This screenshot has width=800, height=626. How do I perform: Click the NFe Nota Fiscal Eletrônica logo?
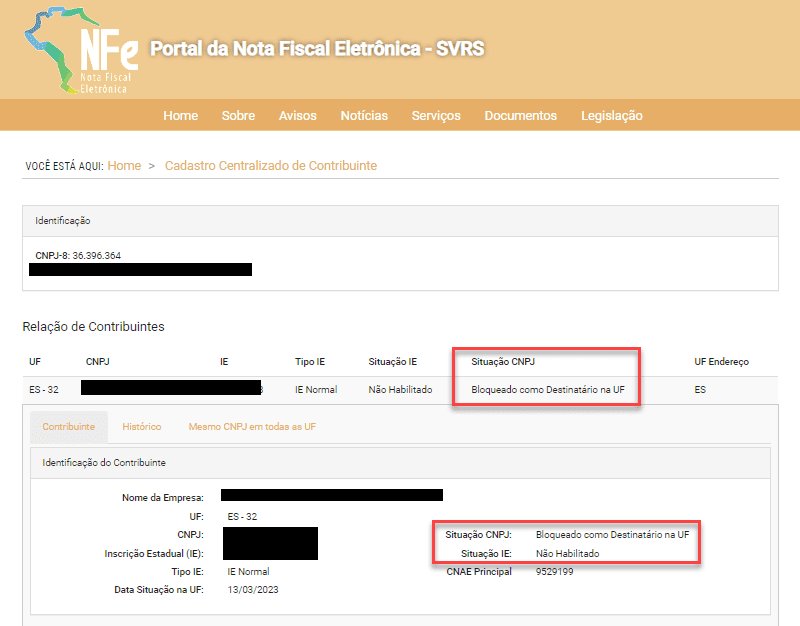pyautogui.click(x=82, y=50)
